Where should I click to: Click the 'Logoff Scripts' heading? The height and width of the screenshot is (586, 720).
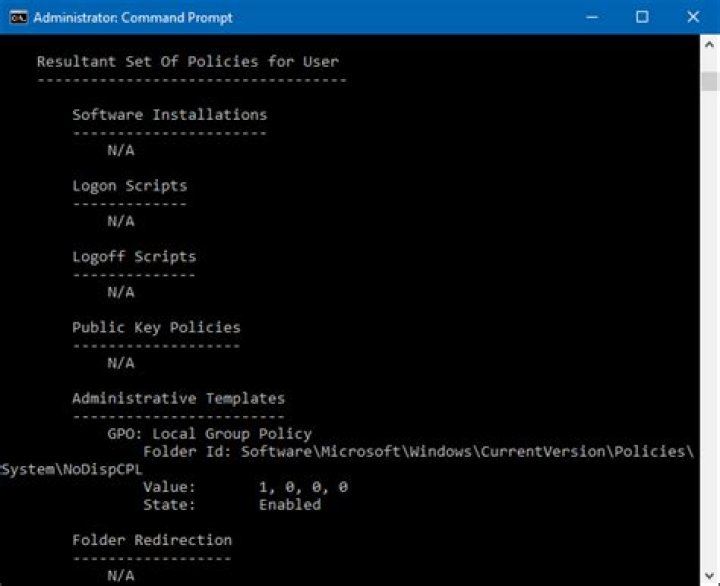click(134, 257)
